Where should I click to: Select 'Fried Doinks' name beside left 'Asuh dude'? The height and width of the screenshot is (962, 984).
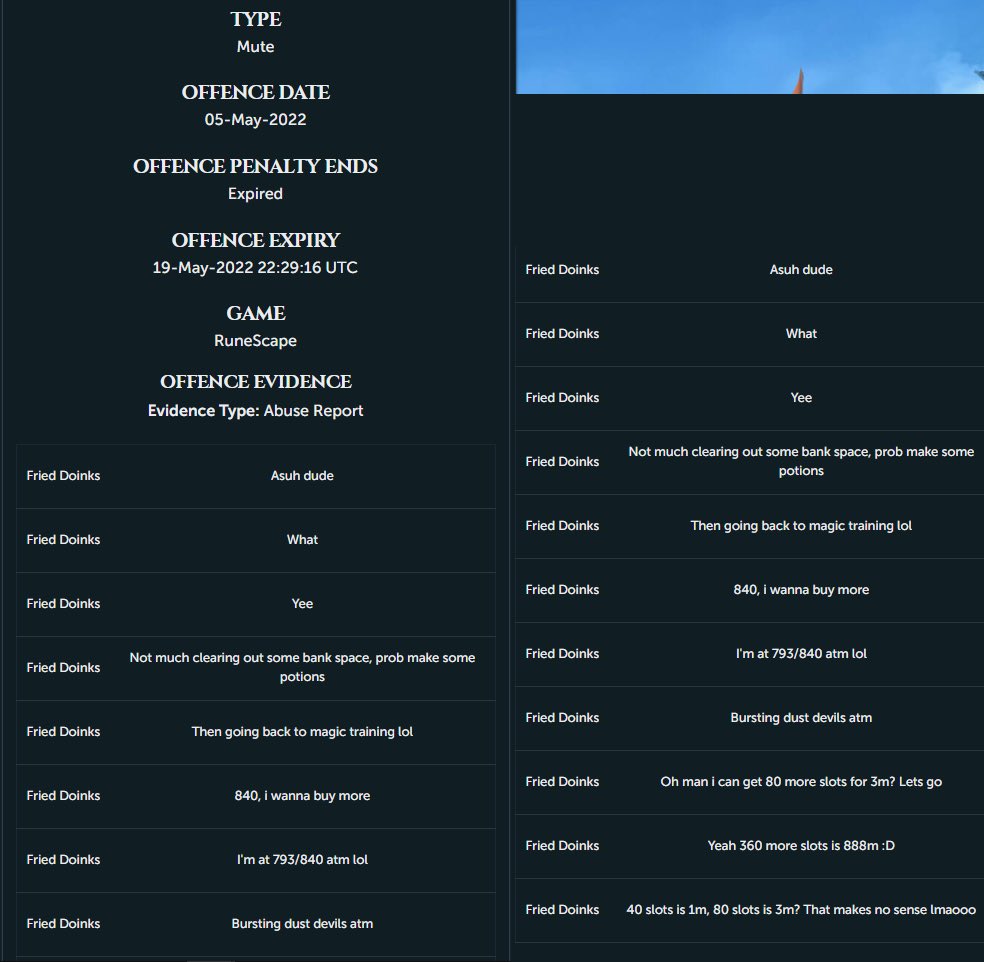coord(63,476)
